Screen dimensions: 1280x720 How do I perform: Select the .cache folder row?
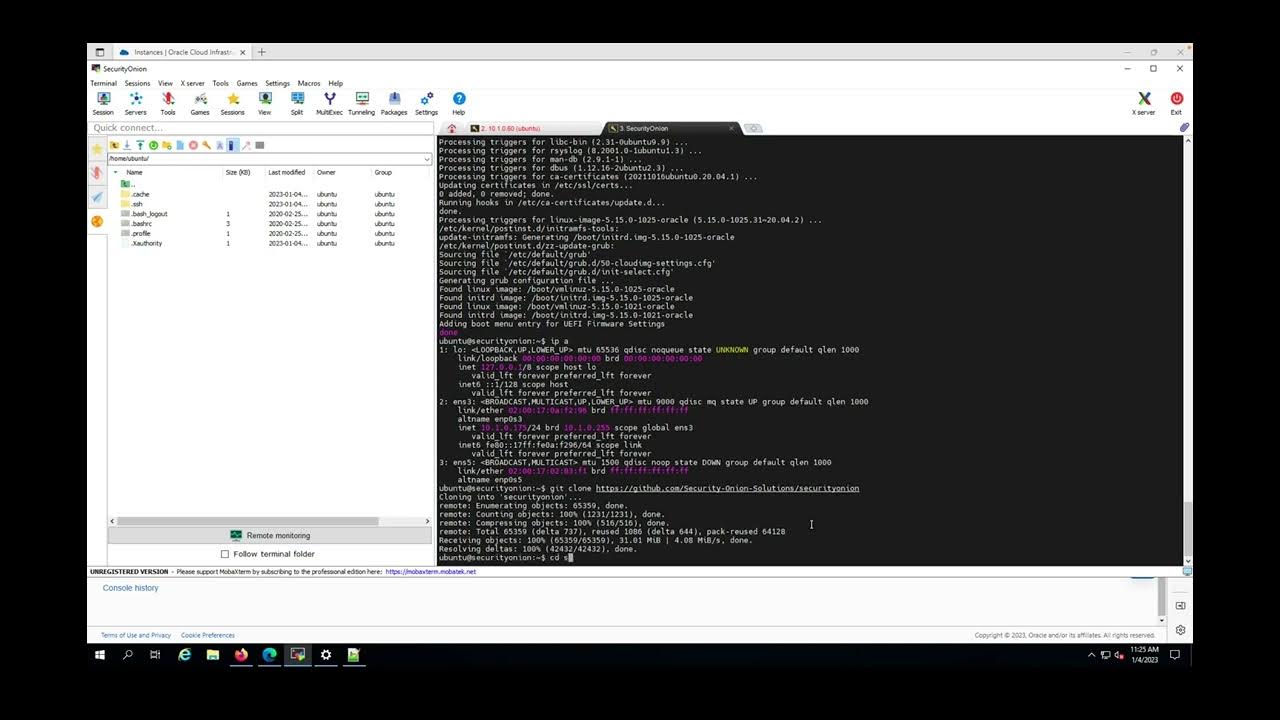pos(270,194)
